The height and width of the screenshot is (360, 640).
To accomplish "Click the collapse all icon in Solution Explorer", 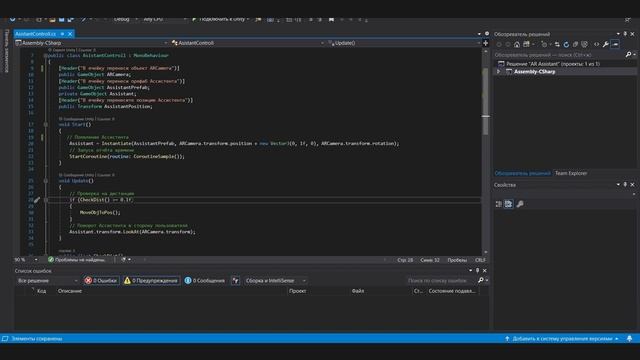I will [576, 44].
